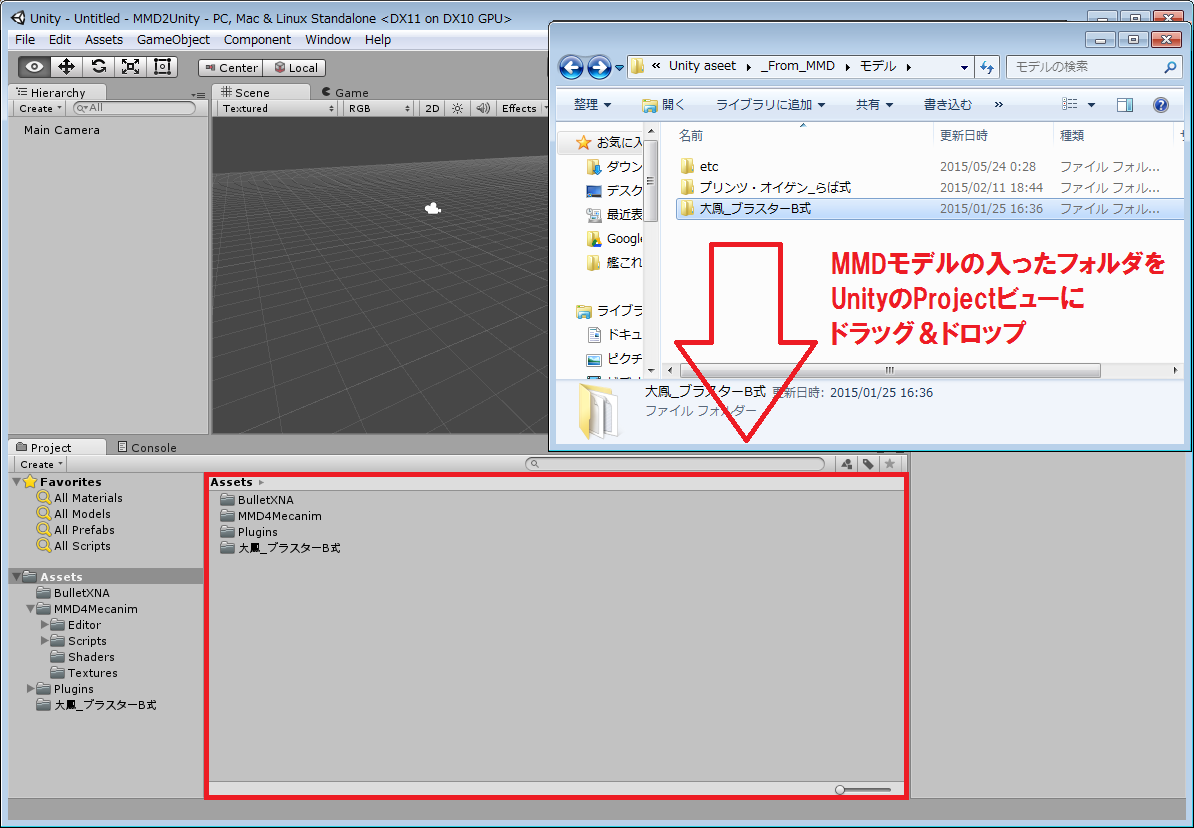The image size is (1194, 828).
Task: Toggle Scene lighting sun icon
Action: point(457,109)
